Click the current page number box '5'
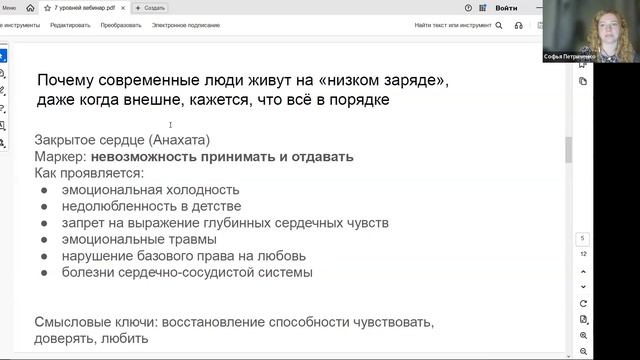Viewport: 640px width, 360px height. [582, 239]
